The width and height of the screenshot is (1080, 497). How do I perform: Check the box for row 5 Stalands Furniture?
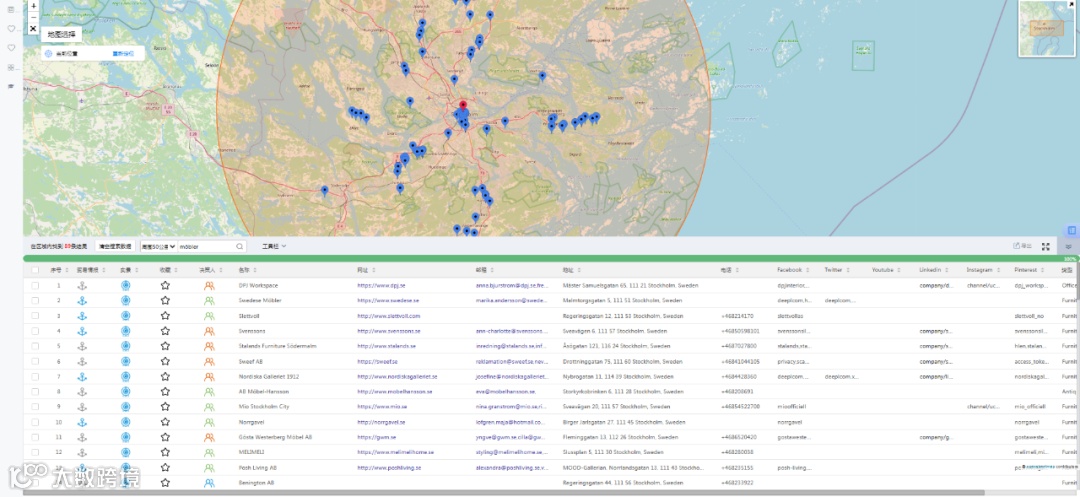(x=35, y=346)
